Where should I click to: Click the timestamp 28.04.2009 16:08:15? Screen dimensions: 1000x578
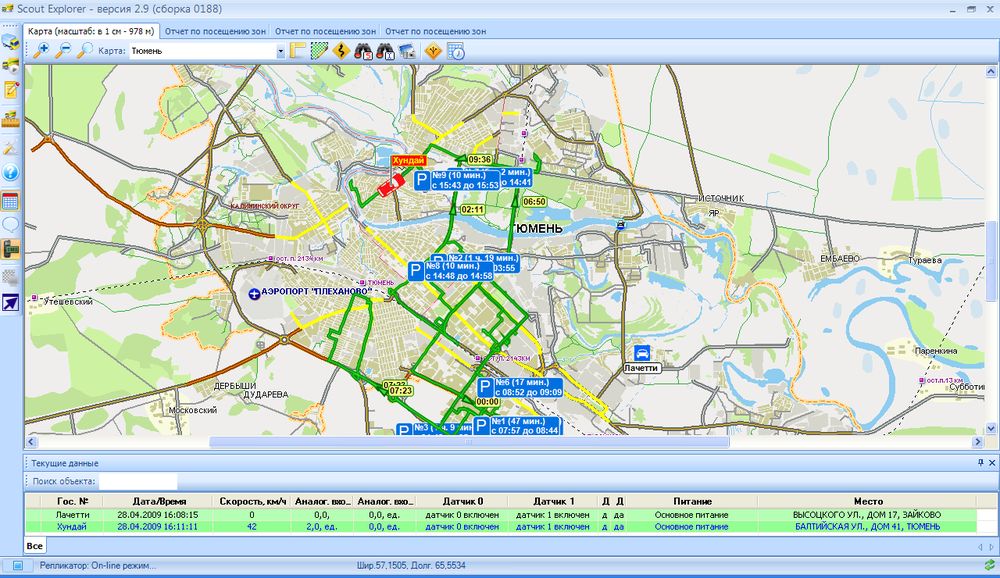[x=158, y=515]
